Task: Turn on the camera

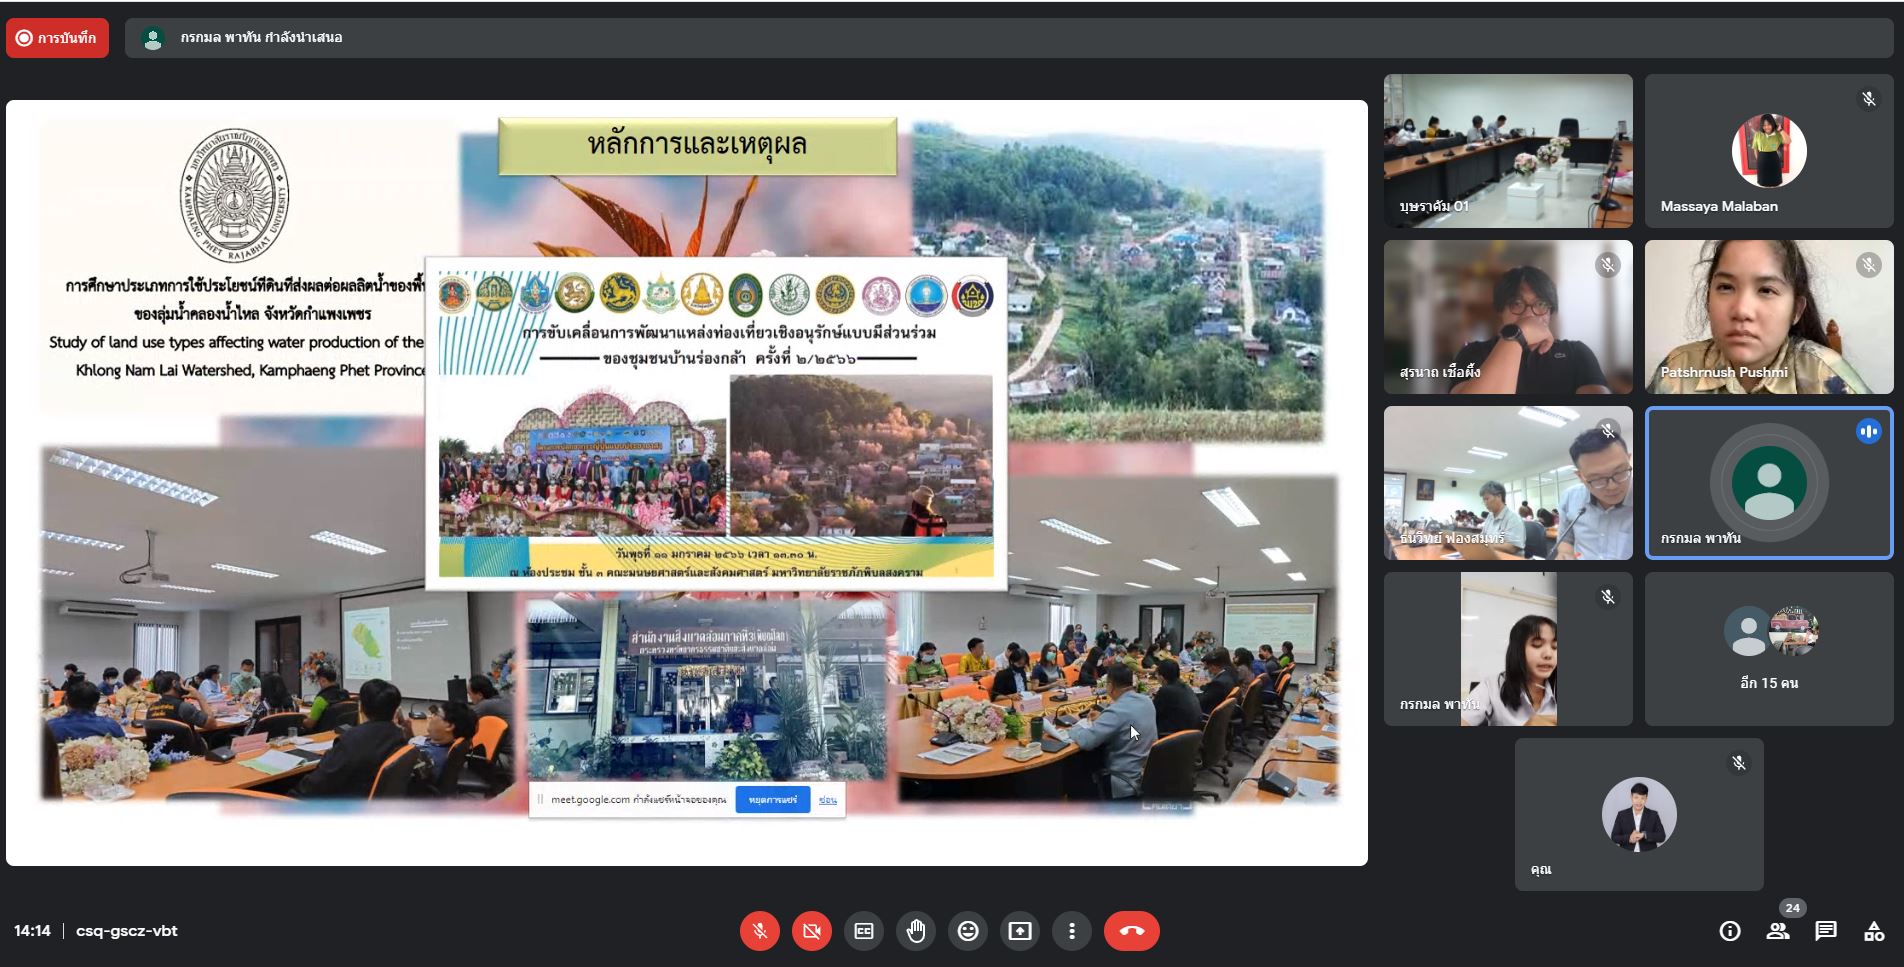Action: point(812,931)
